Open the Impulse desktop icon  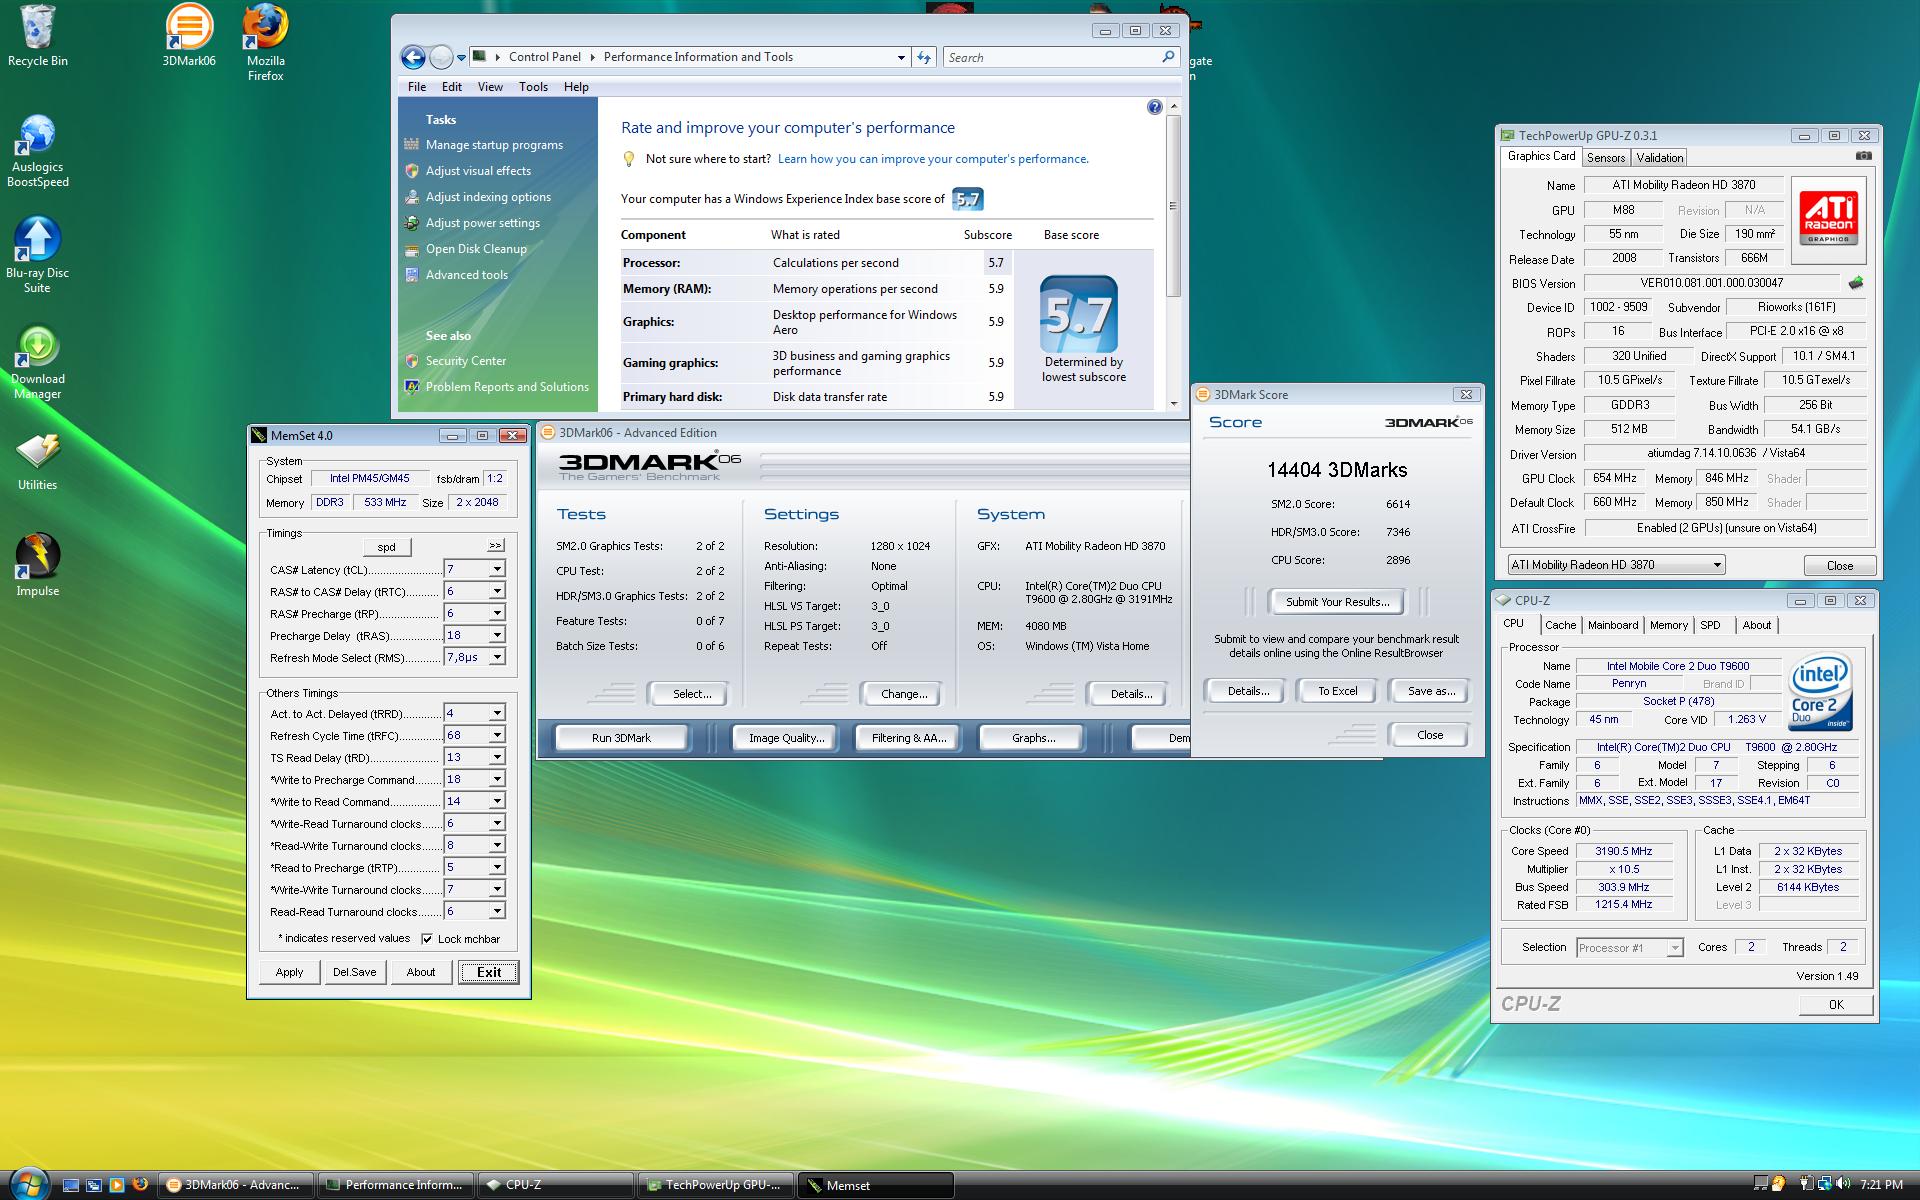[x=37, y=558]
